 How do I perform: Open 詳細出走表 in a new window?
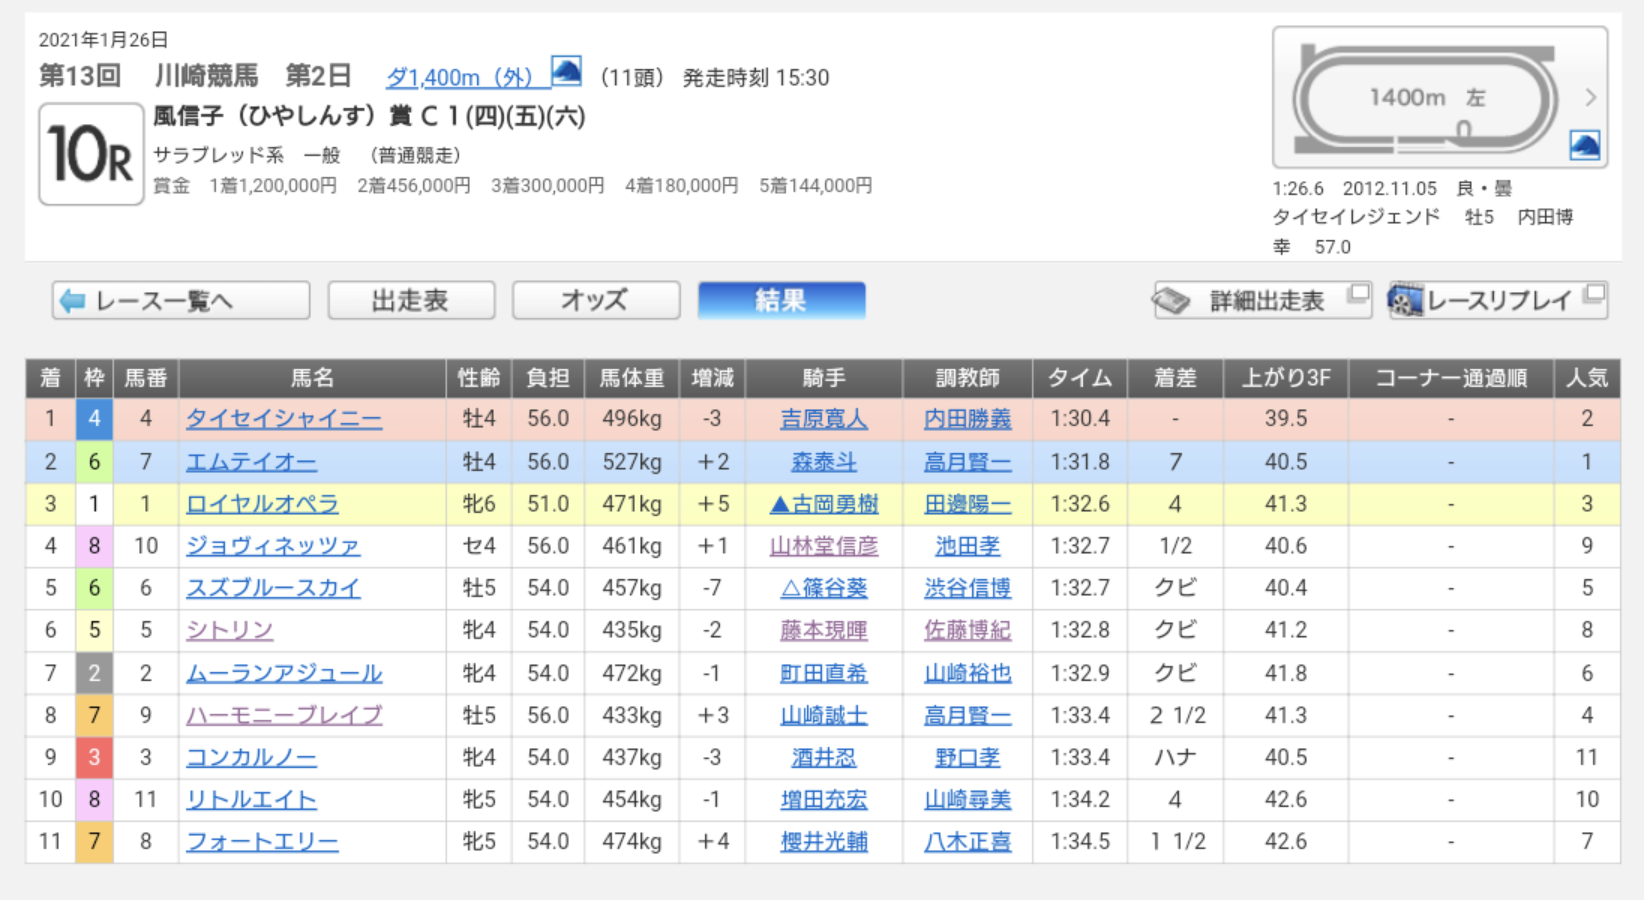tap(1261, 300)
